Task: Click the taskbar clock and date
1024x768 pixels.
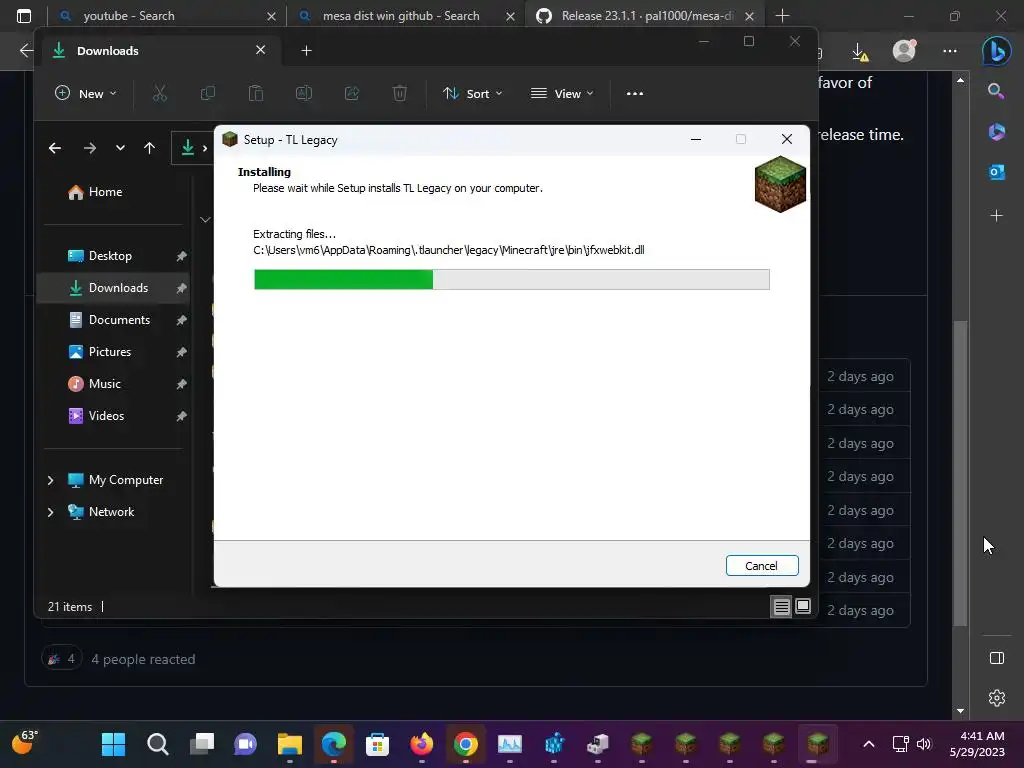Action: [977, 744]
